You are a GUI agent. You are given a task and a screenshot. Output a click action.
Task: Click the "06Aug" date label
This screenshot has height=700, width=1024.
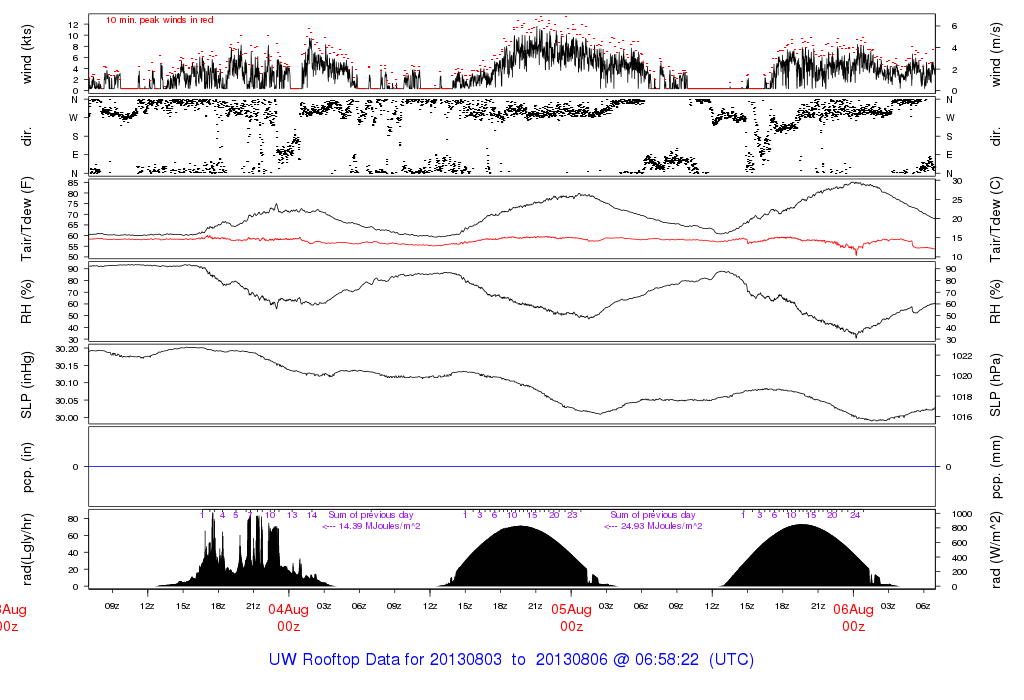[853, 609]
